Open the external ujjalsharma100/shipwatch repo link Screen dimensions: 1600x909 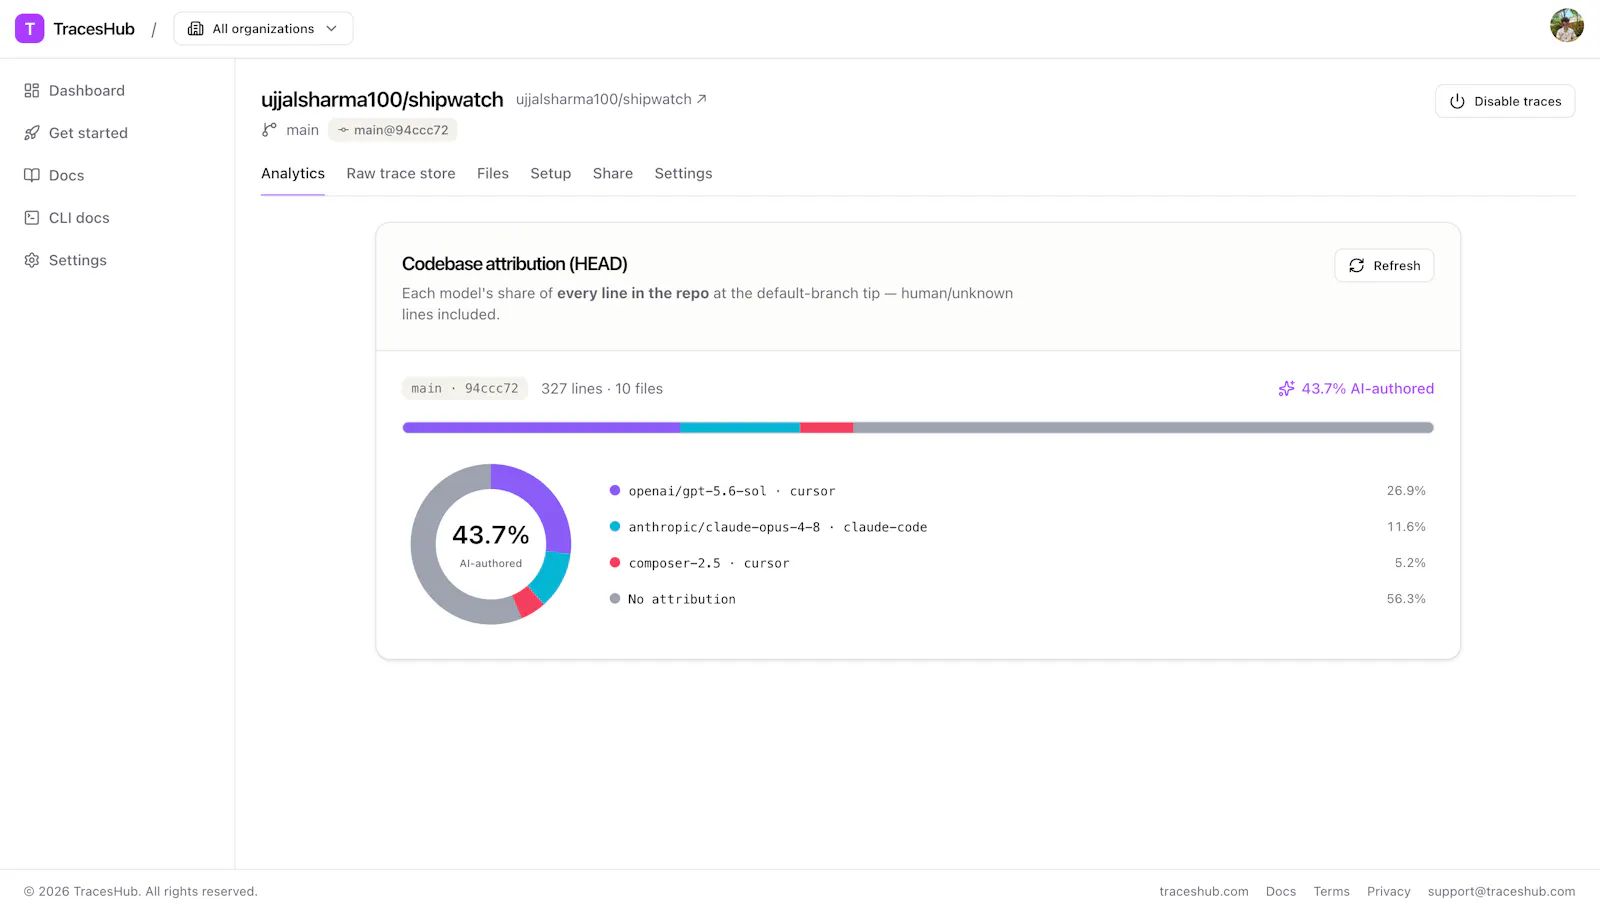(x=611, y=99)
